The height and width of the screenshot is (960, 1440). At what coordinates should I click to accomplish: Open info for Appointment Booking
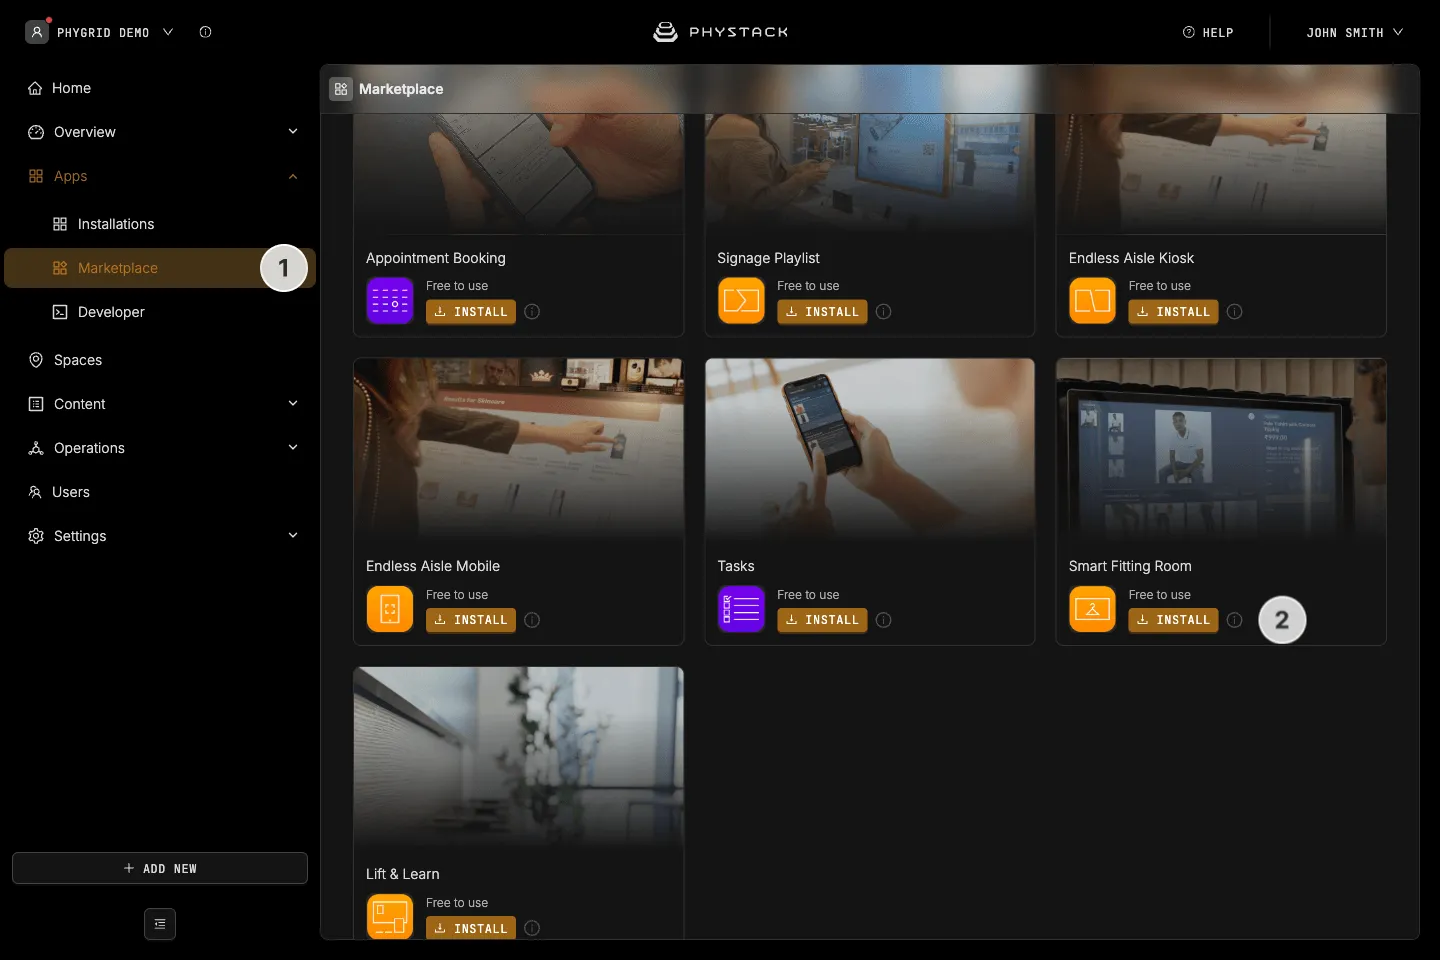(532, 312)
